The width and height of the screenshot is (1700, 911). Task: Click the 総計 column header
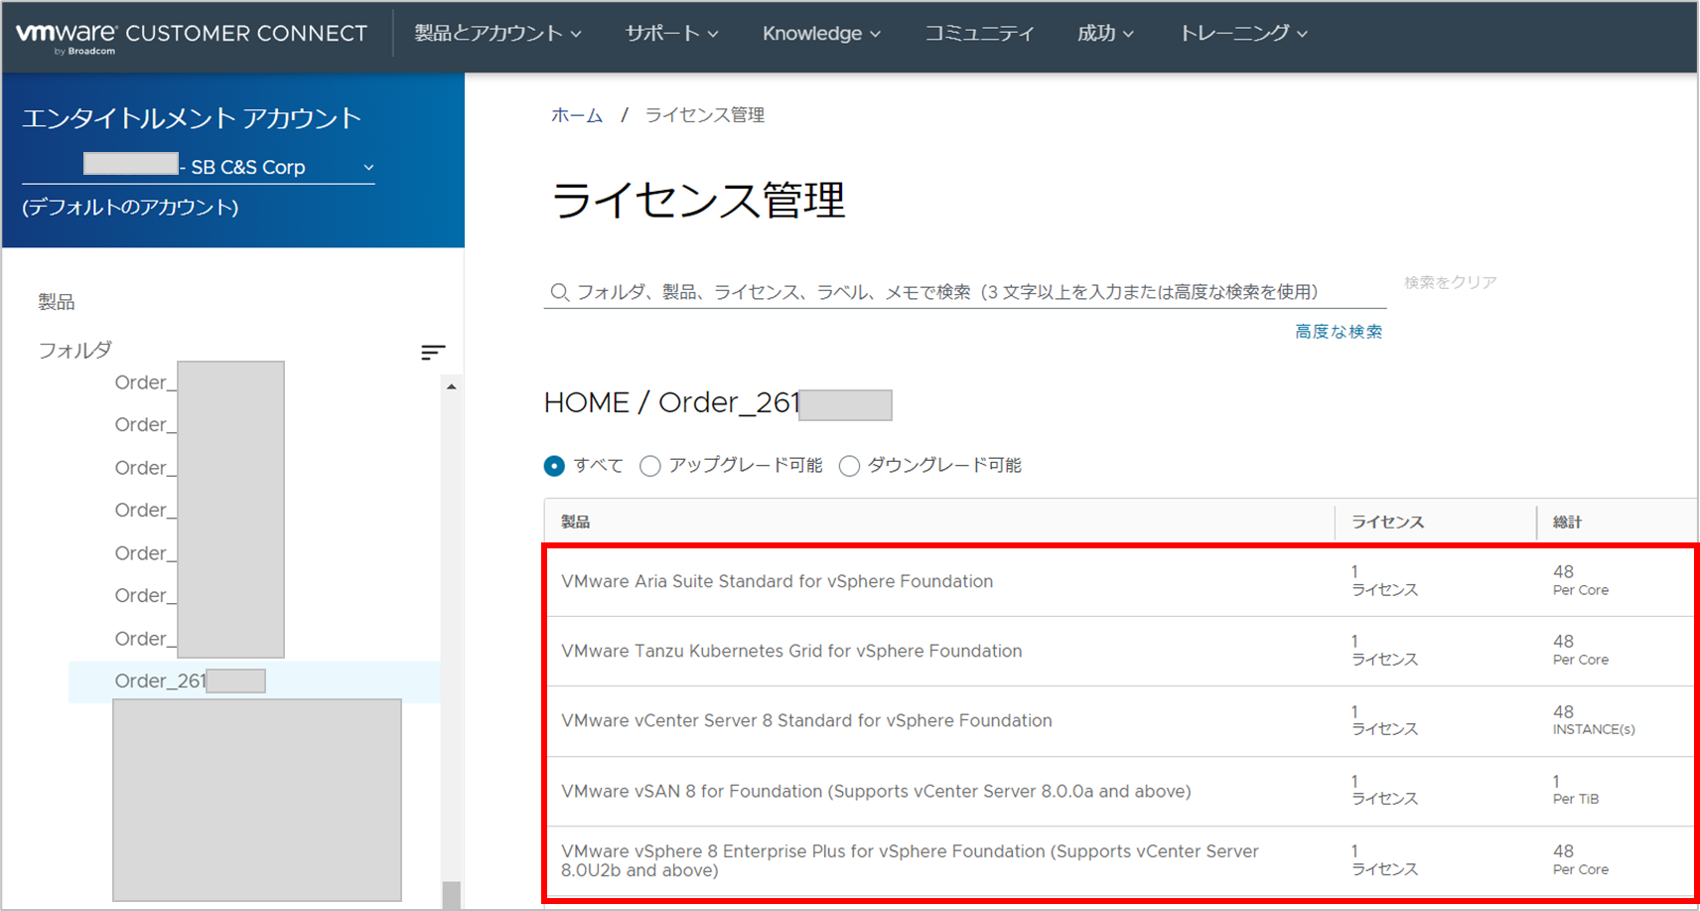(x=1567, y=522)
